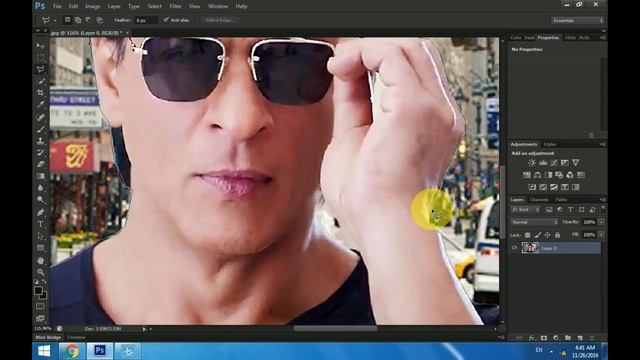Switch to the Channels tab

click(539, 200)
